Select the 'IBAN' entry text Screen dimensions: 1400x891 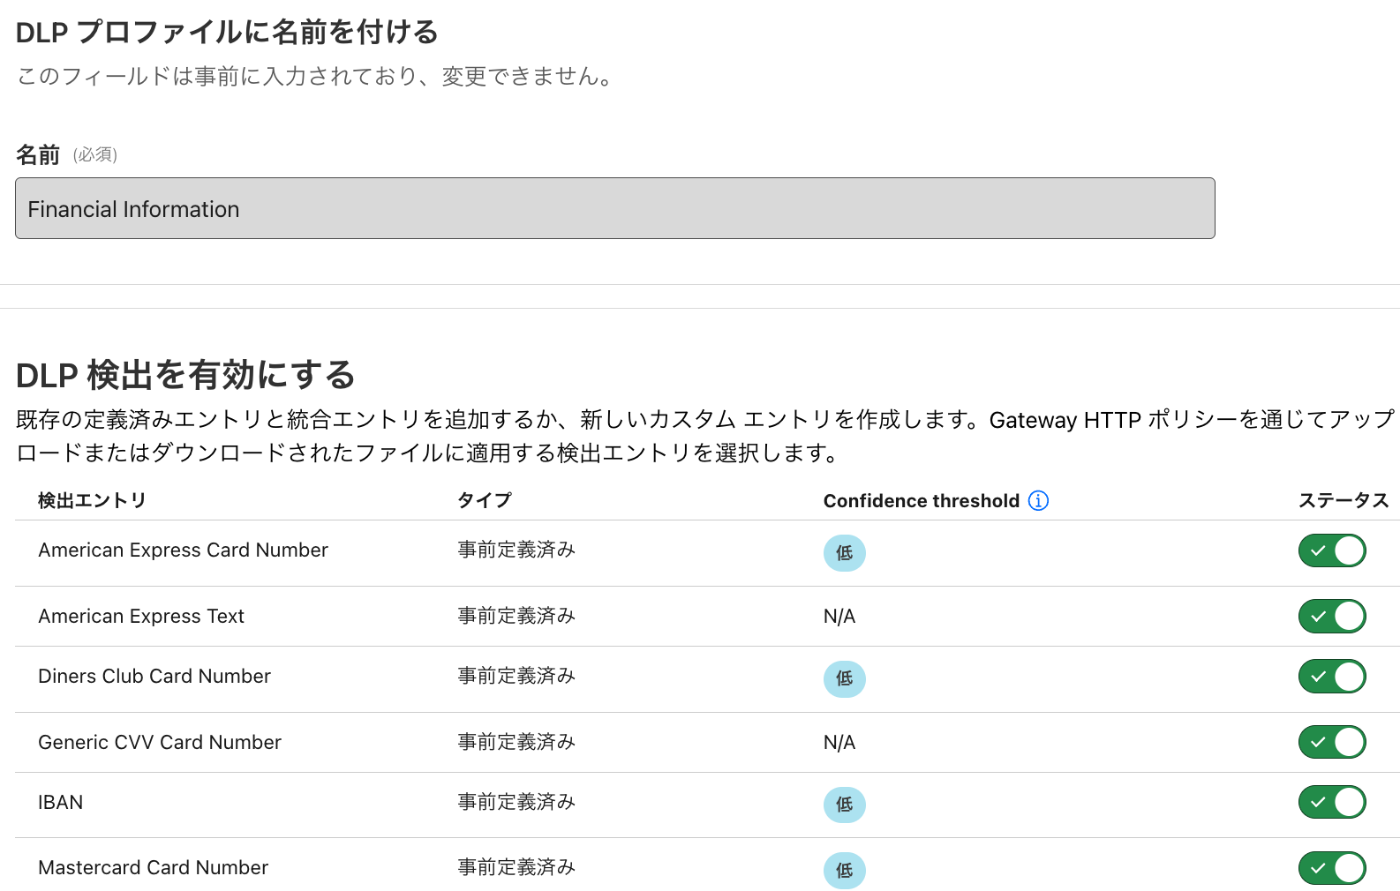(60, 802)
